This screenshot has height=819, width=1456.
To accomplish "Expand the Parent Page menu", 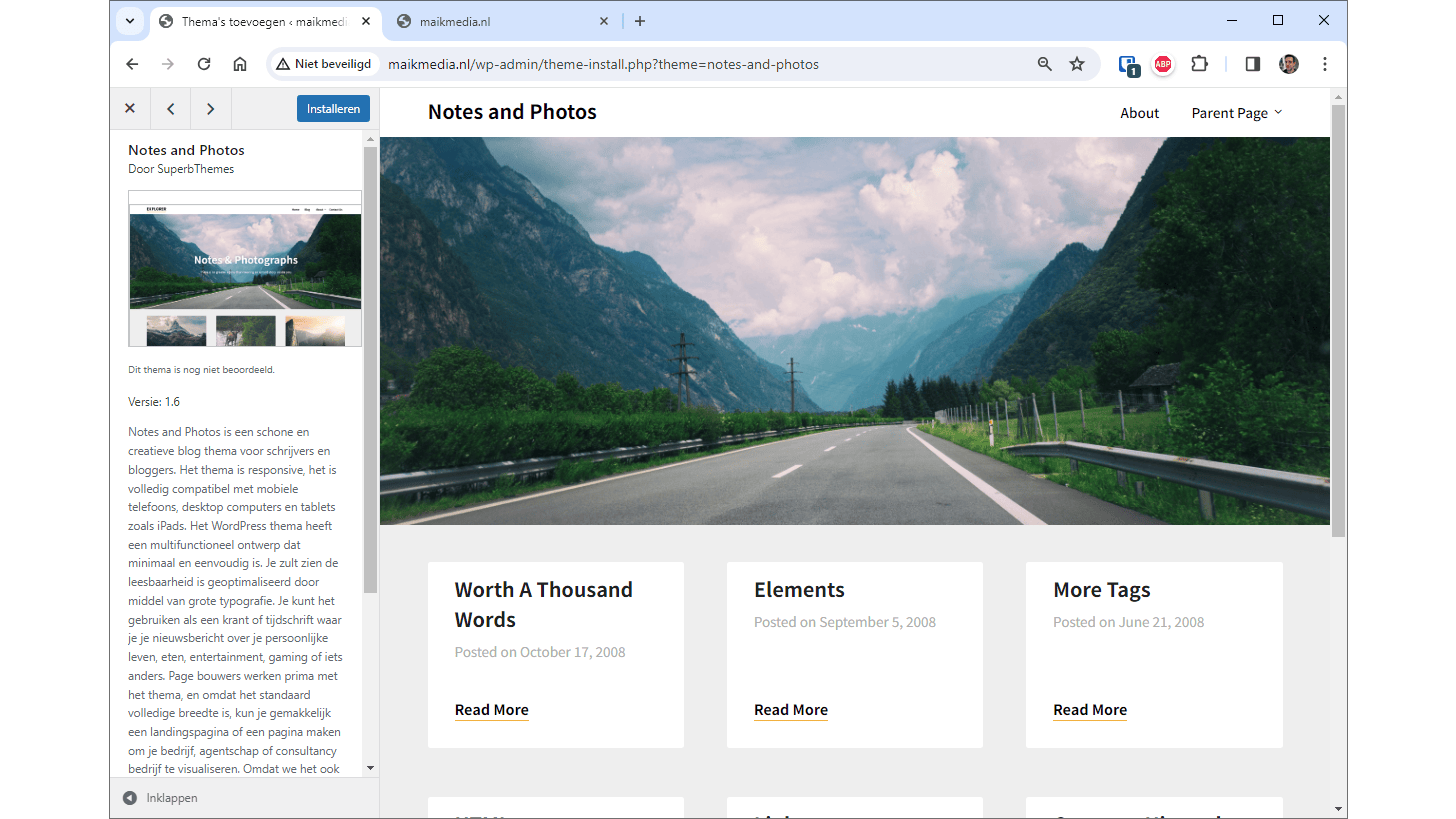I will click(x=1237, y=113).
